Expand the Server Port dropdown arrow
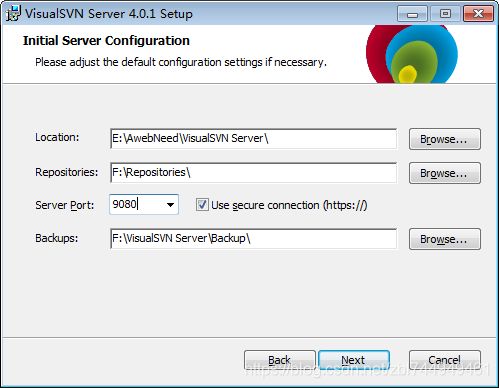This screenshot has width=499, height=388. point(170,205)
